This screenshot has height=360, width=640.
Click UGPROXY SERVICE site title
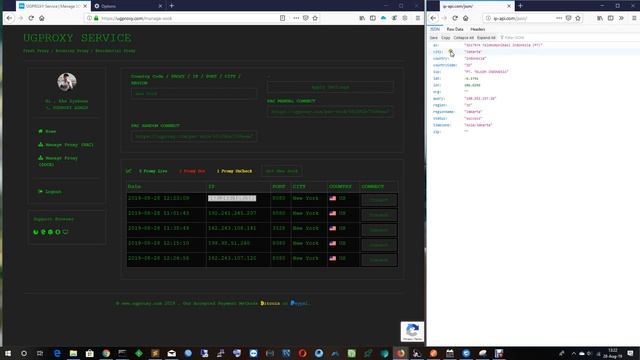(77, 38)
